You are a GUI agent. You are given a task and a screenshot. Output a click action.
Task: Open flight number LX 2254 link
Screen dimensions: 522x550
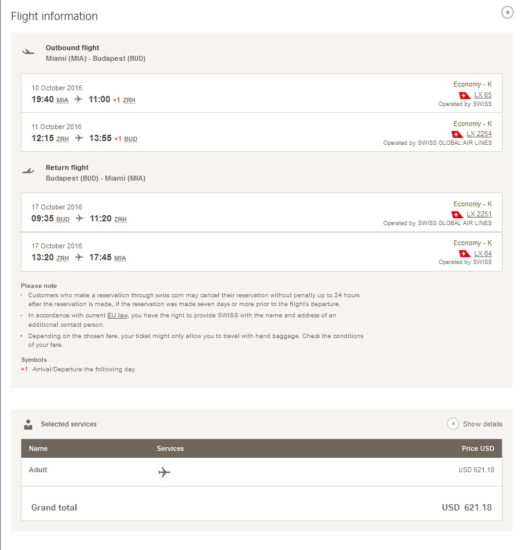pyautogui.click(x=479, y=134)
